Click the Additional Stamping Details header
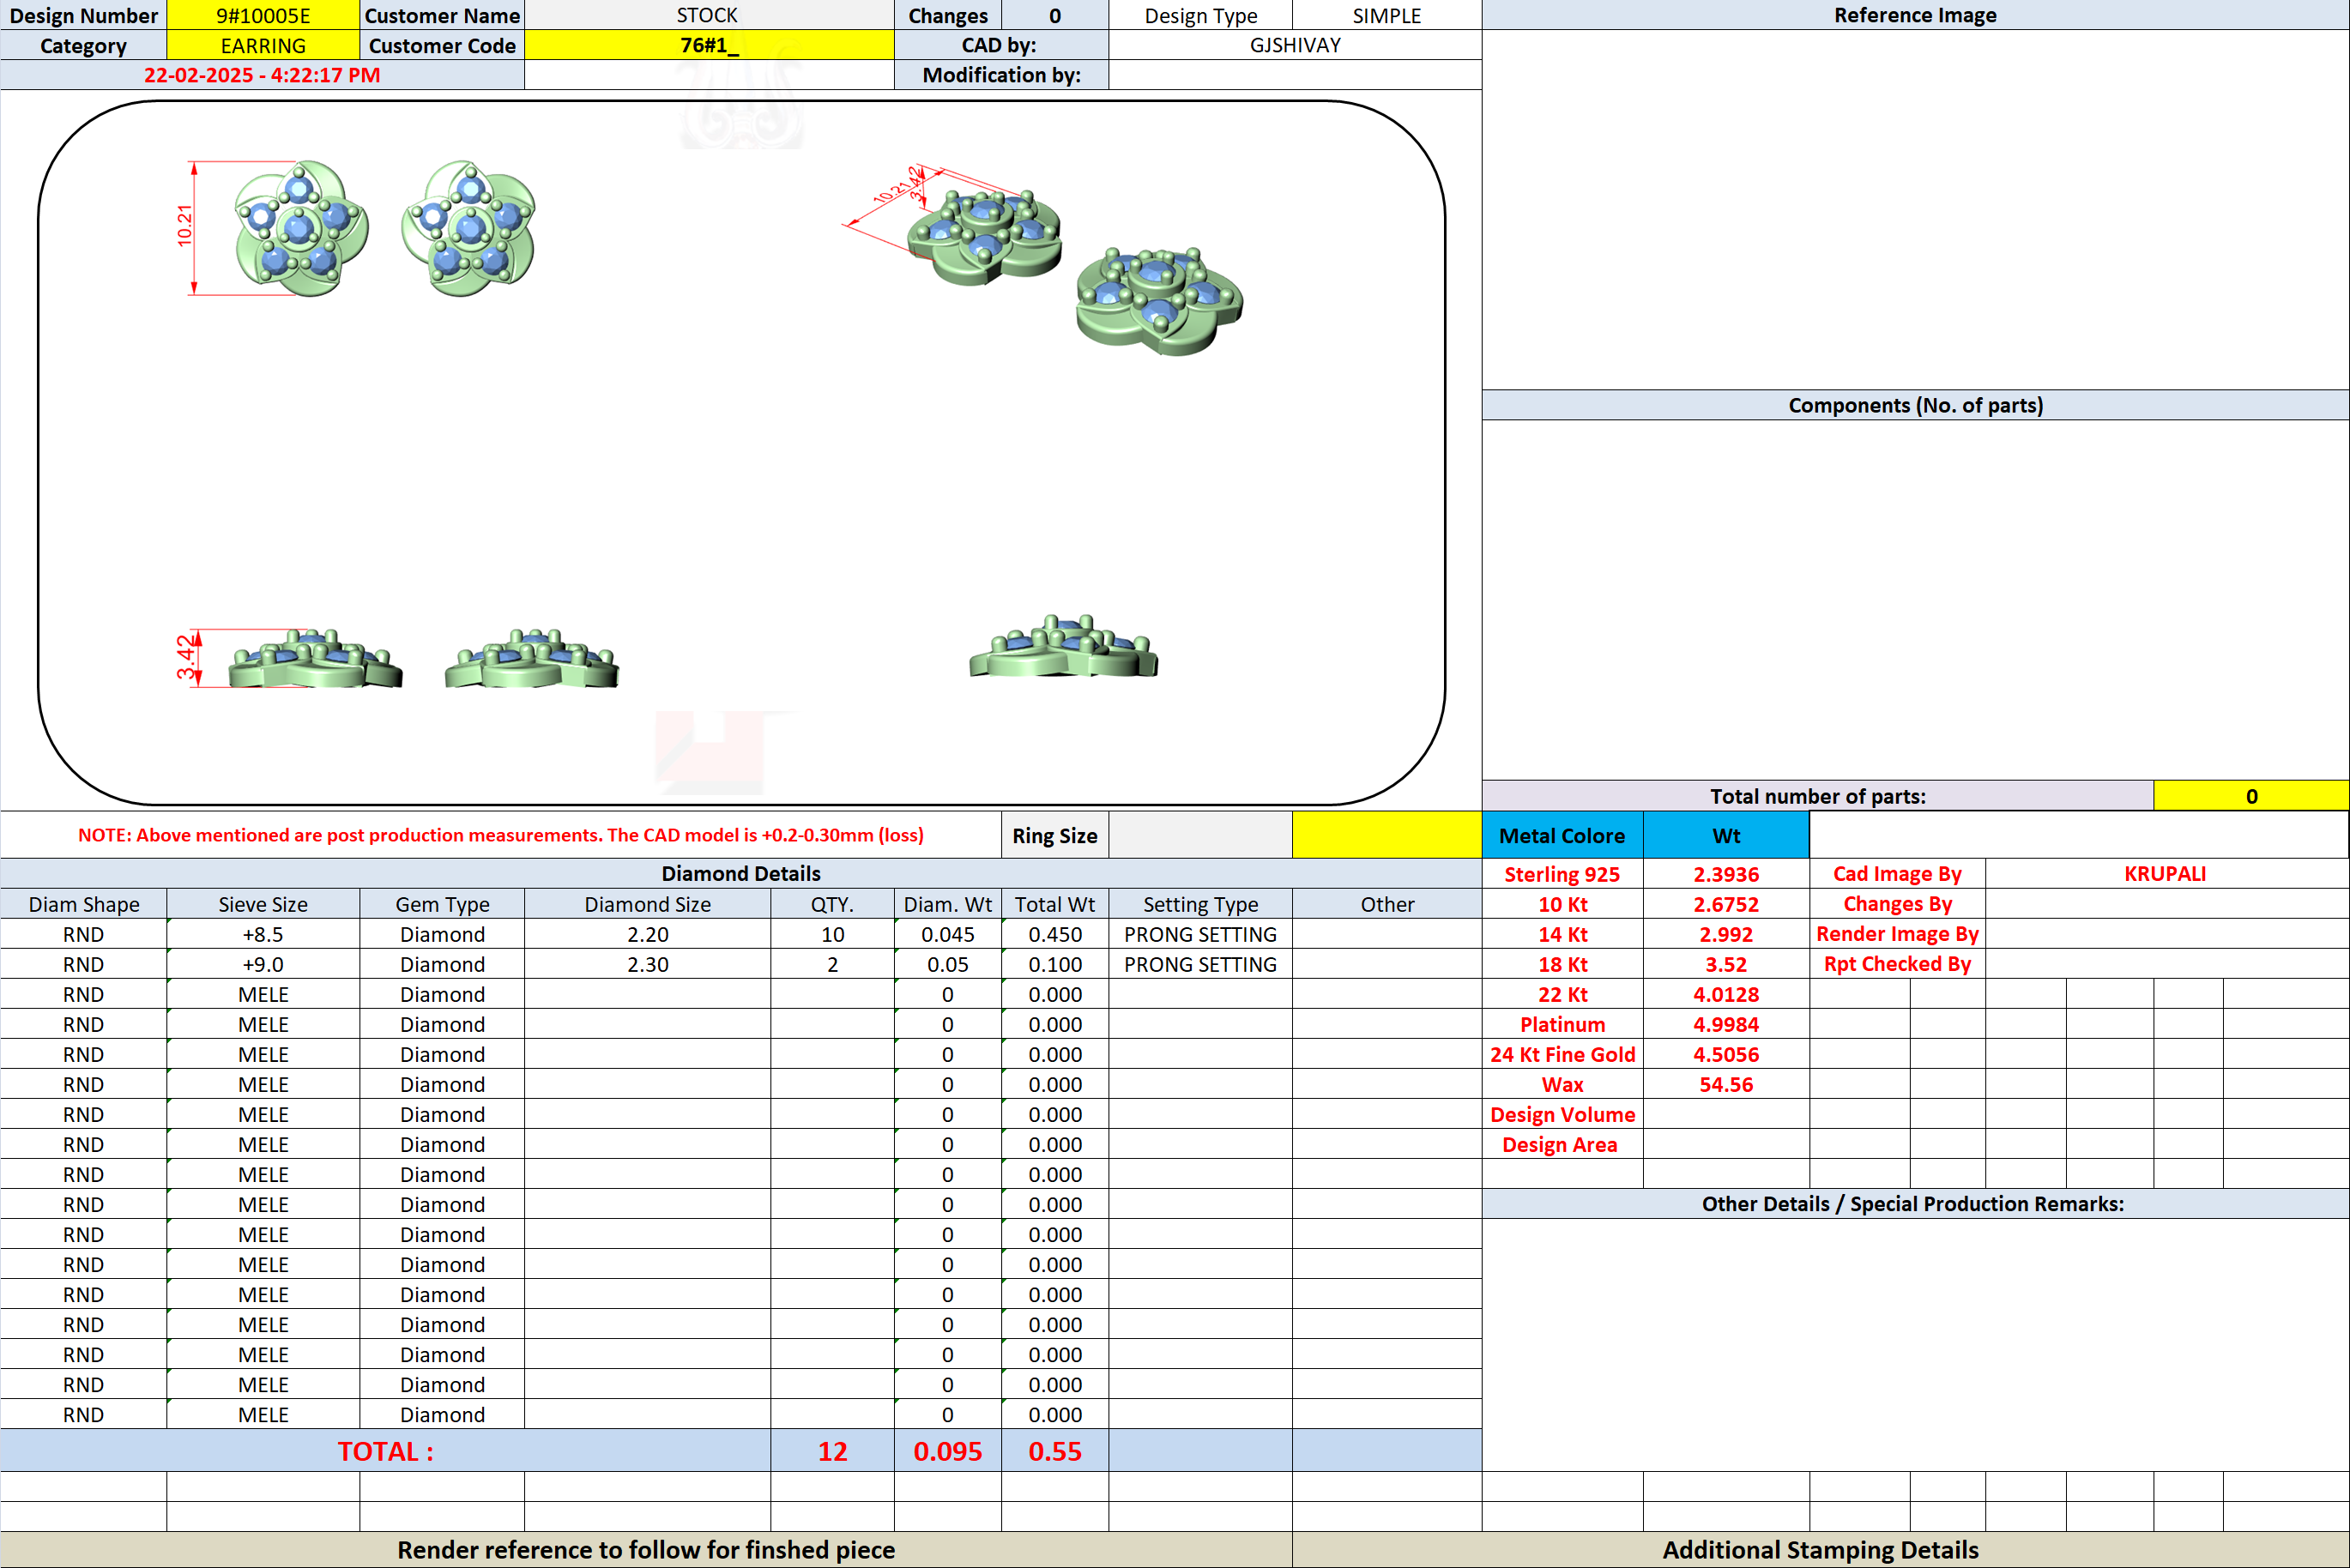Screen dimensions: 2350x1568 point(1820,1550)
